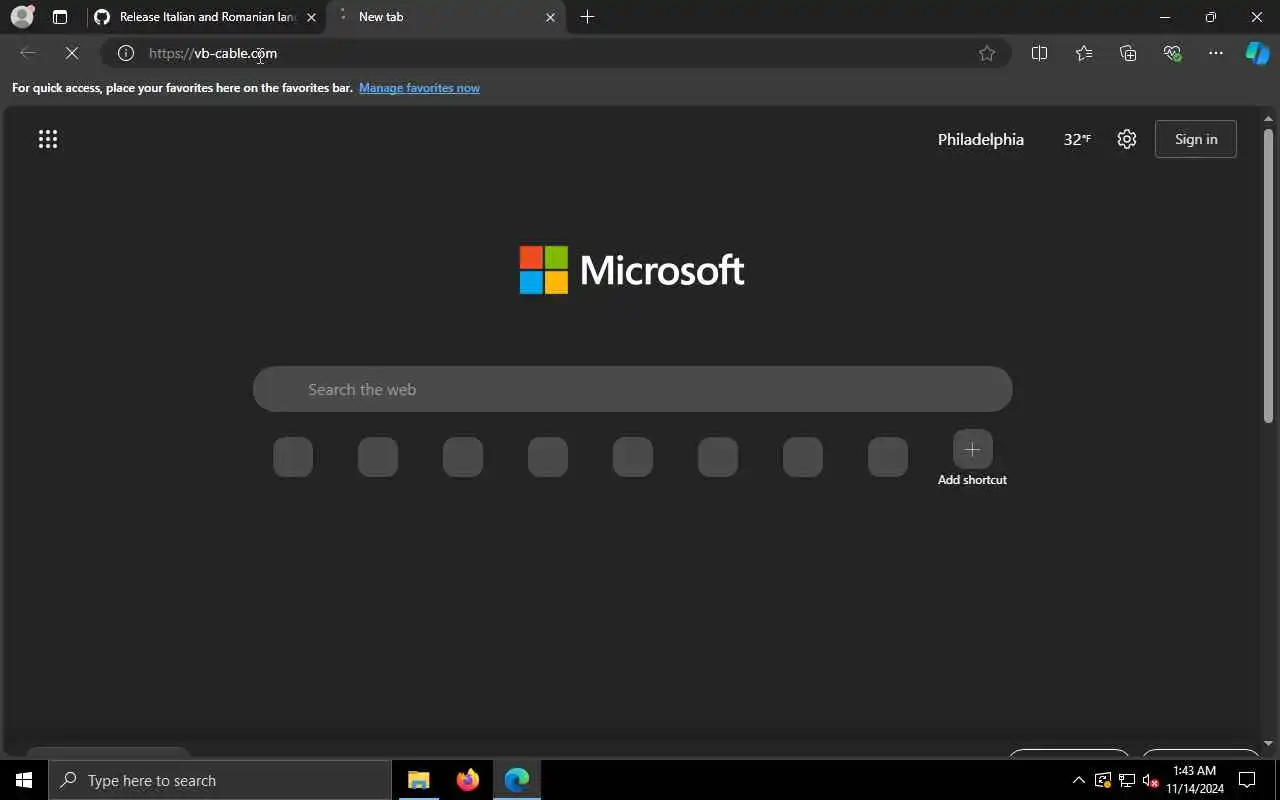Click Manage favorites now link

(419, 88)
